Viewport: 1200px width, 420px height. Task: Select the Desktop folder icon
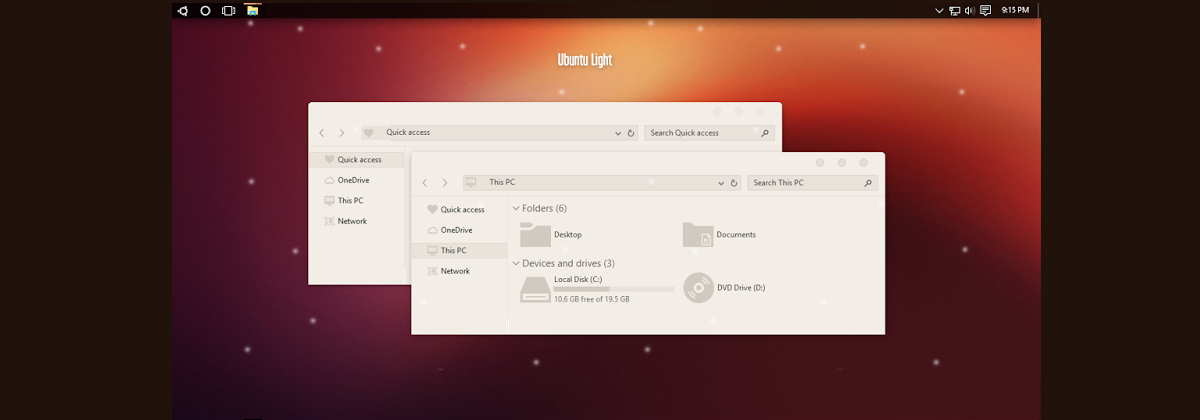pos(535,235)
